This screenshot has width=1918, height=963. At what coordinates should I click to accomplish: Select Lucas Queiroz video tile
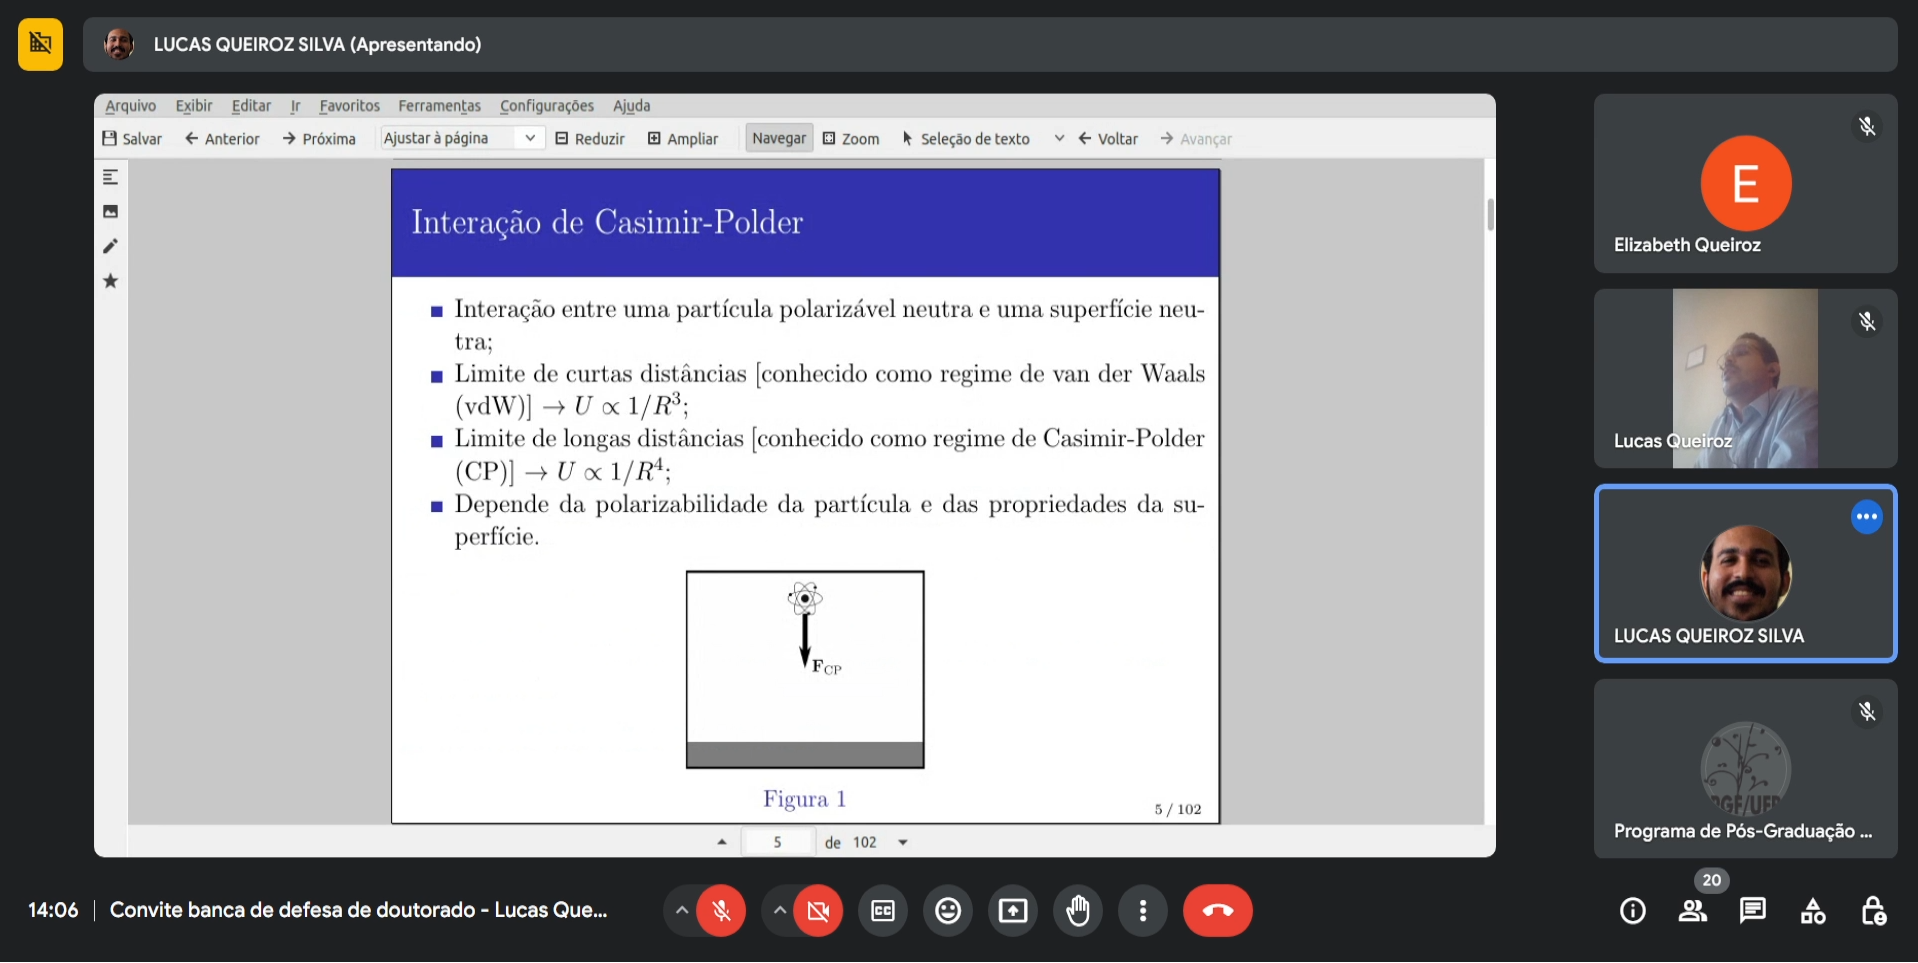tap(1746, 378)
